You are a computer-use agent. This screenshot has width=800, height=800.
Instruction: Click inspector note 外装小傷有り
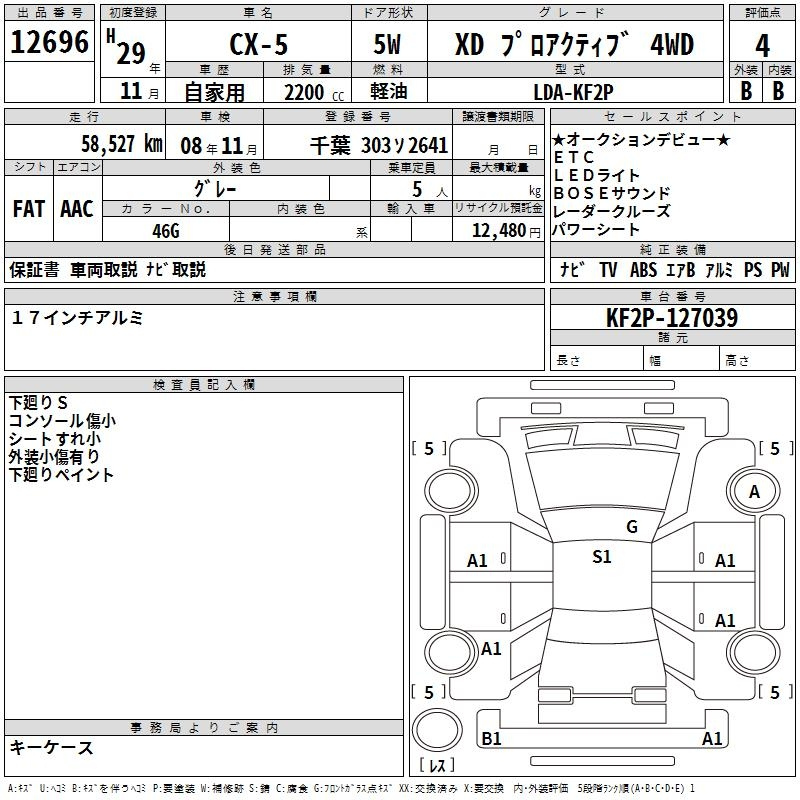tap(54, 457)
